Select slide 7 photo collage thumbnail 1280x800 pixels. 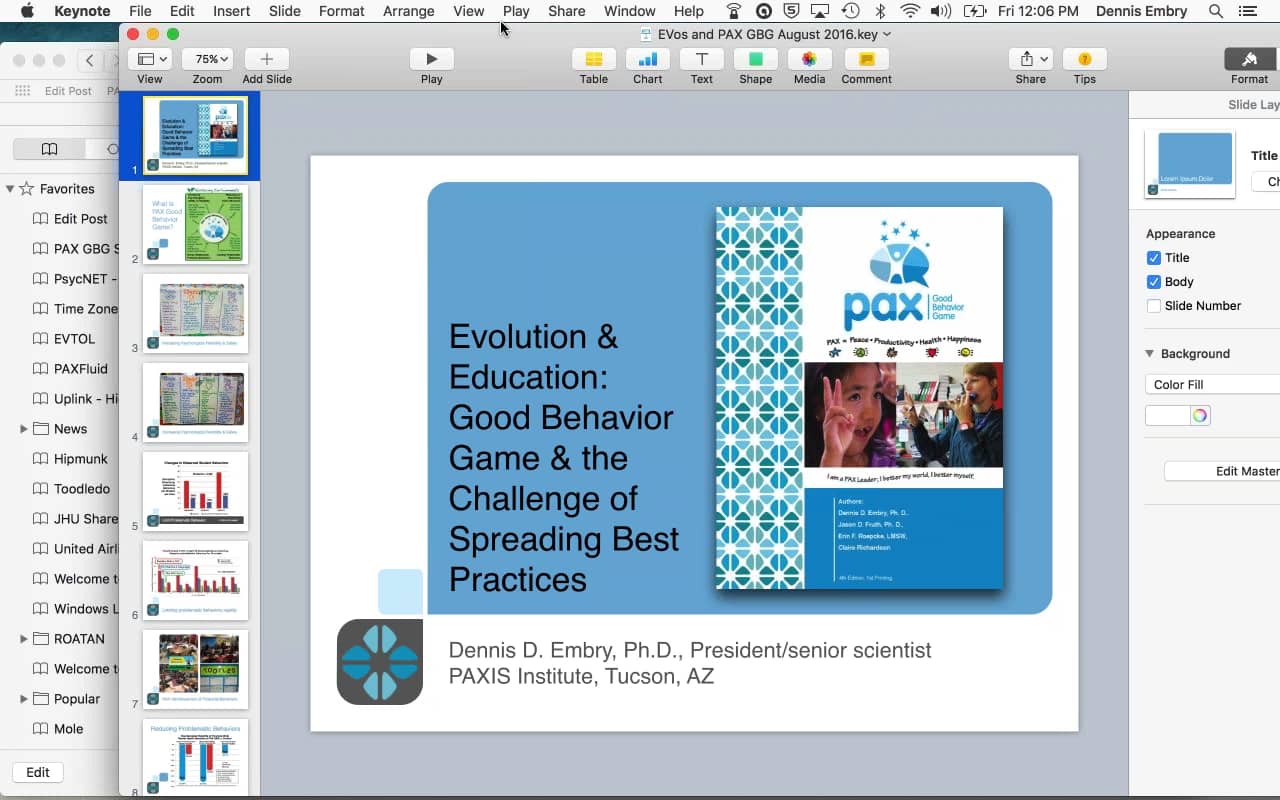(x=195, y=669)
